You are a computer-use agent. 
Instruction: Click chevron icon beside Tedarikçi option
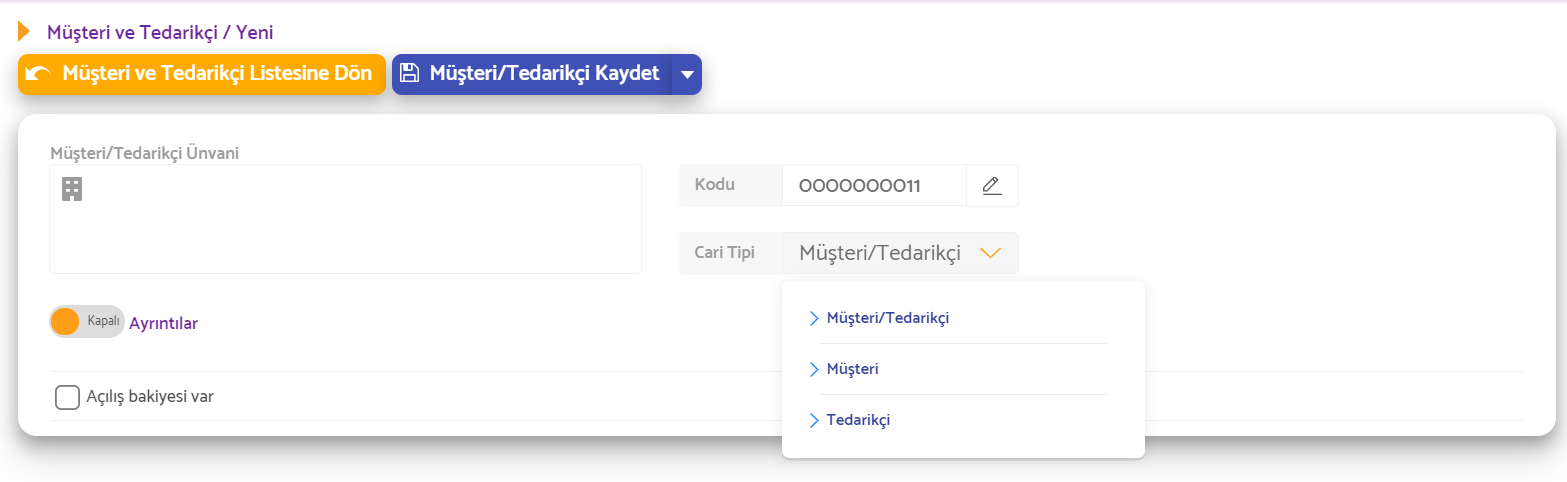[x=814, y=420]
